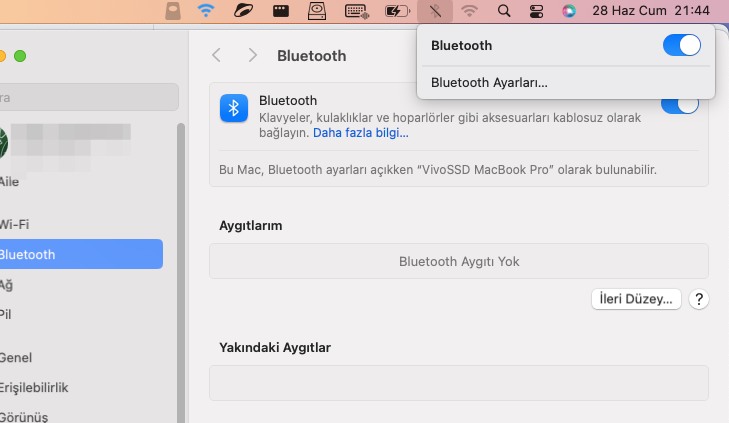729x423 pixels.
Task: Click the black window menu bar icon
Action: click(280, 11)
